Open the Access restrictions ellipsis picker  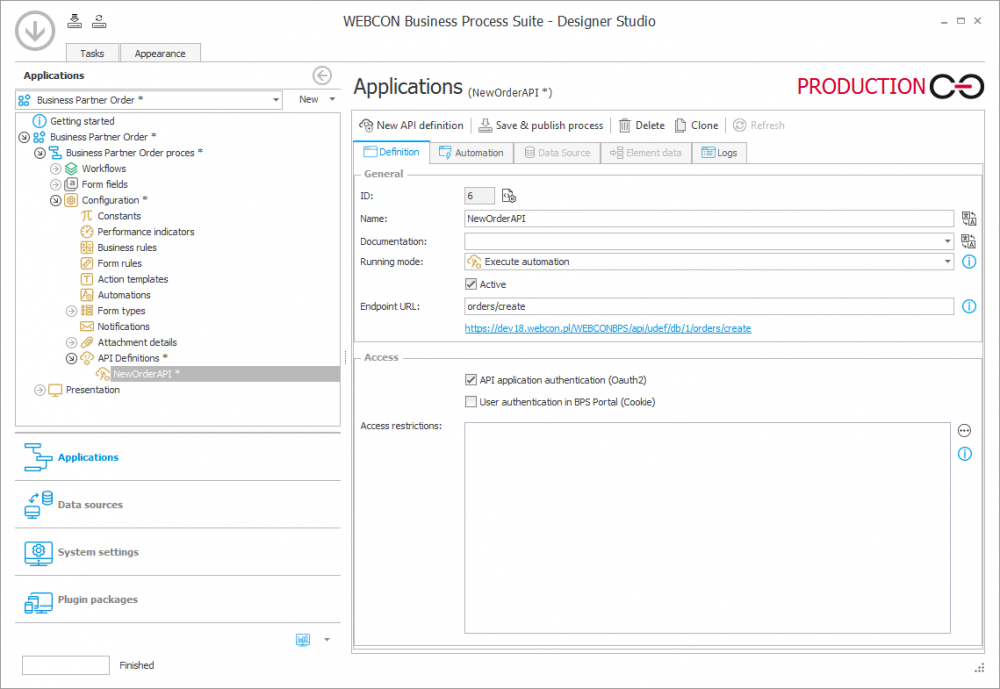(x=964, y=431)
